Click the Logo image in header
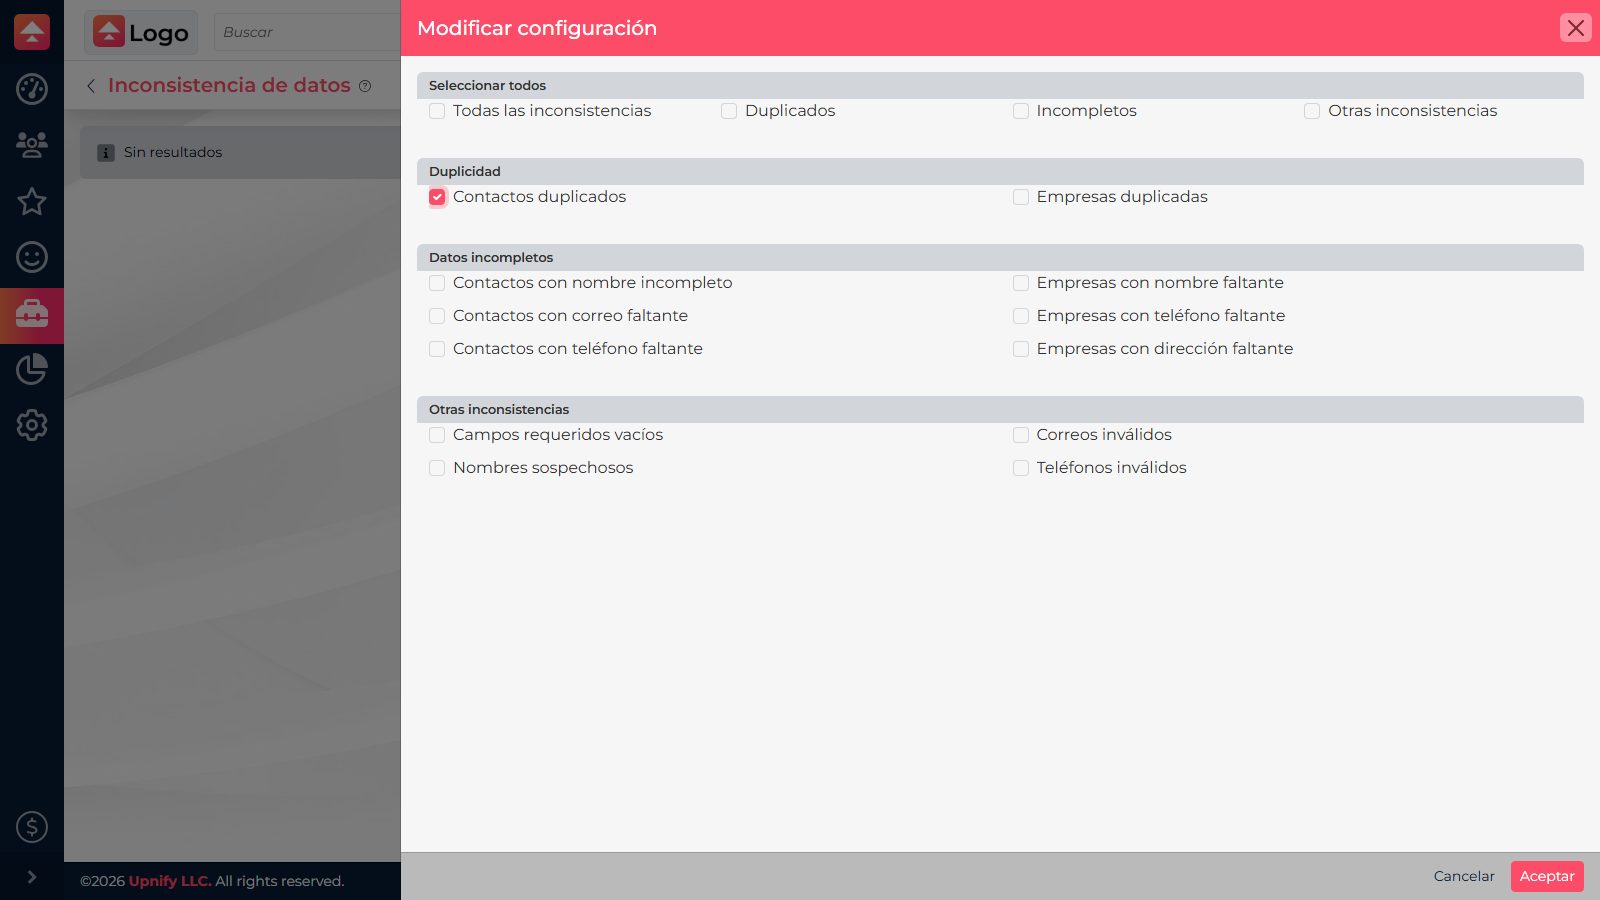 (141, 32)
